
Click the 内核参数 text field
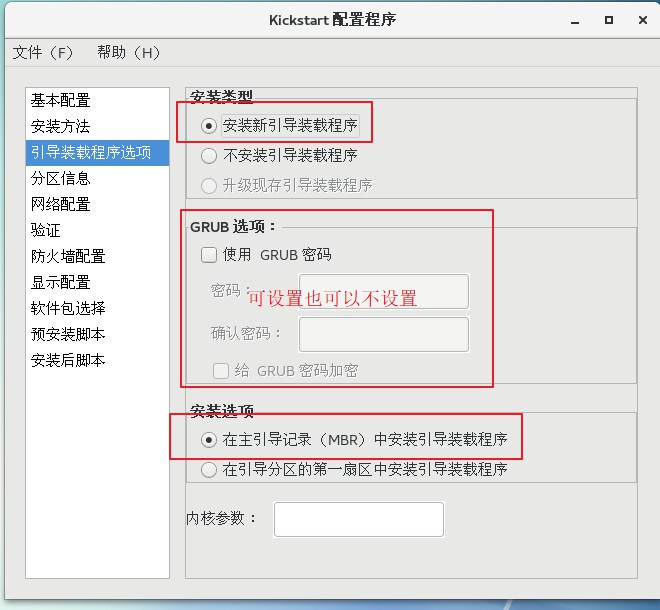click(x=359, y=519)
